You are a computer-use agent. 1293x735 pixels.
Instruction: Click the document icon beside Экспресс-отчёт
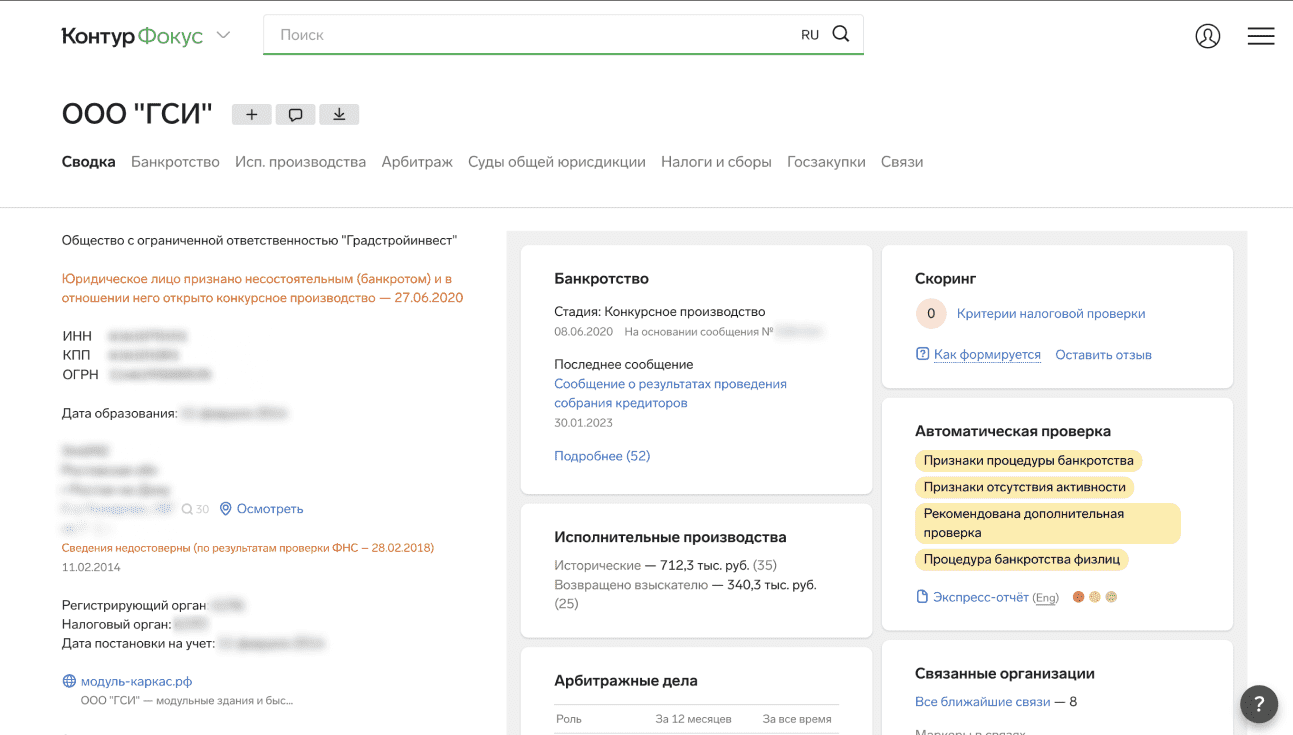tap(922, 597)
